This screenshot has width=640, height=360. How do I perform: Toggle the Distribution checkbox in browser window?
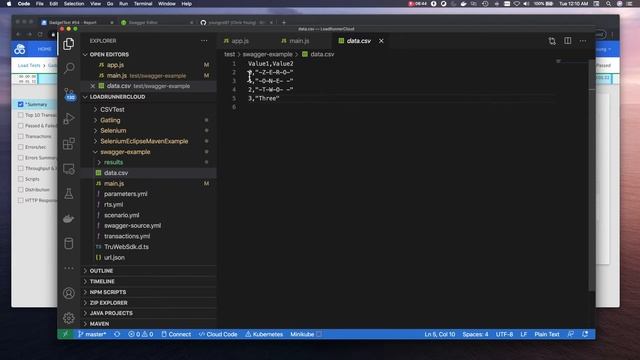20,189
